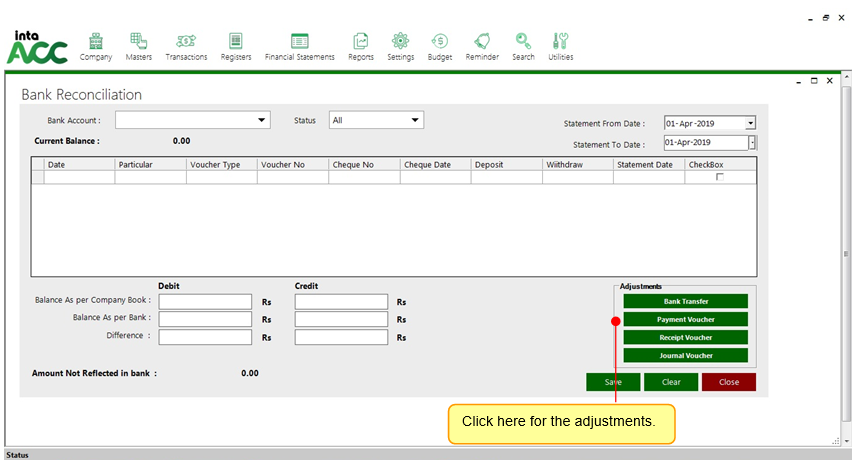Screen dimensions: 852x469
Task: Click the Payment Voucher button
Action: click(x=685, y=319)
